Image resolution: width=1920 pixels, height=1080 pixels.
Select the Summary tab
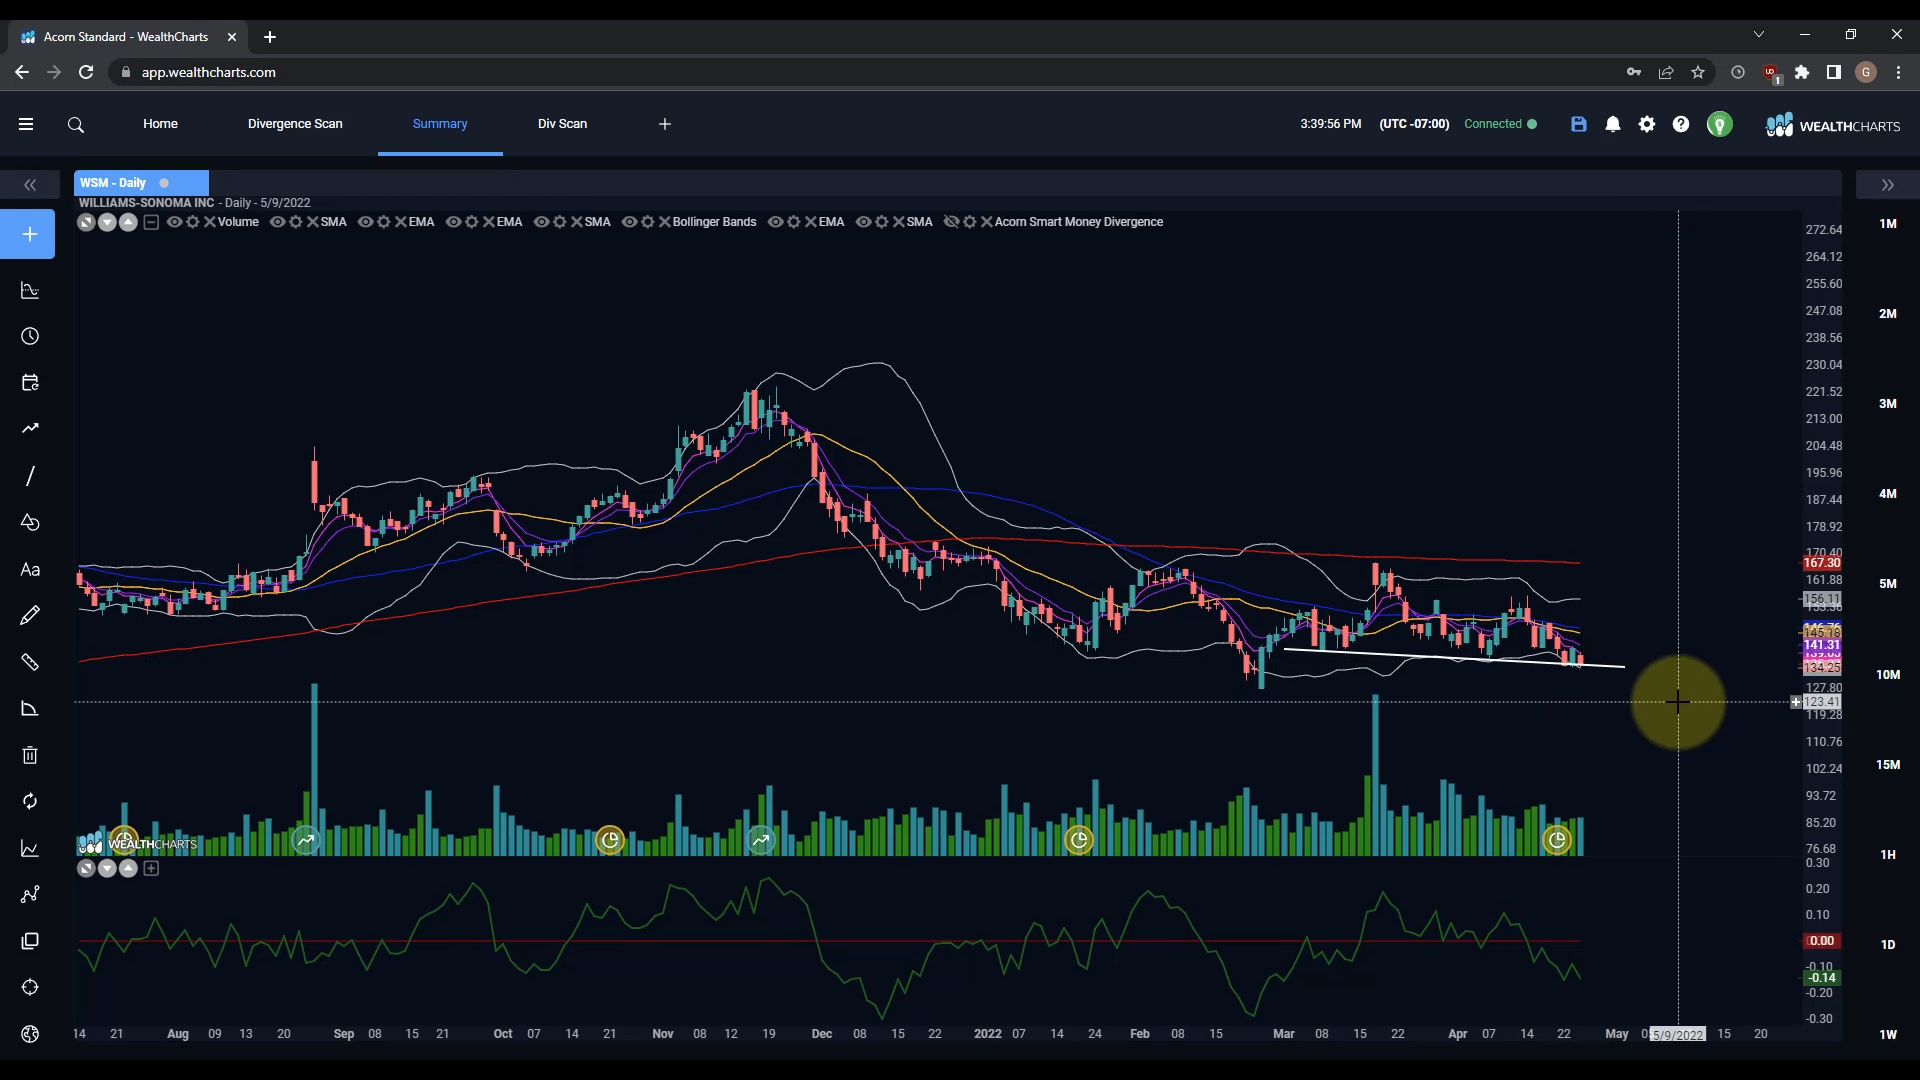[x=440, y=124]
